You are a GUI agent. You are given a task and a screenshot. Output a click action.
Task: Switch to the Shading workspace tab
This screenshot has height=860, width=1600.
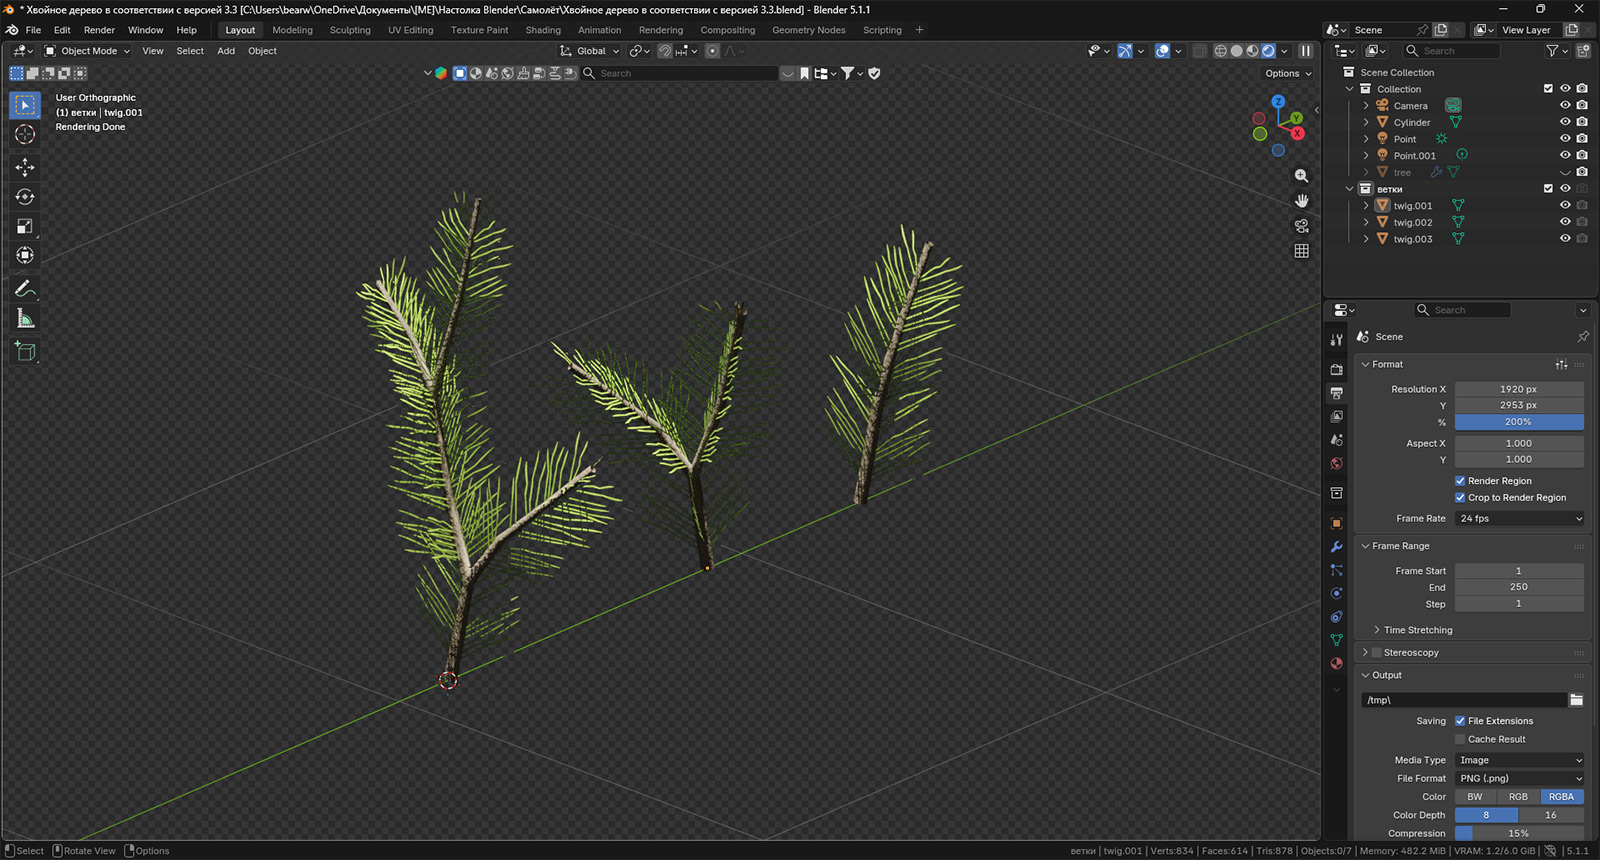543,30
